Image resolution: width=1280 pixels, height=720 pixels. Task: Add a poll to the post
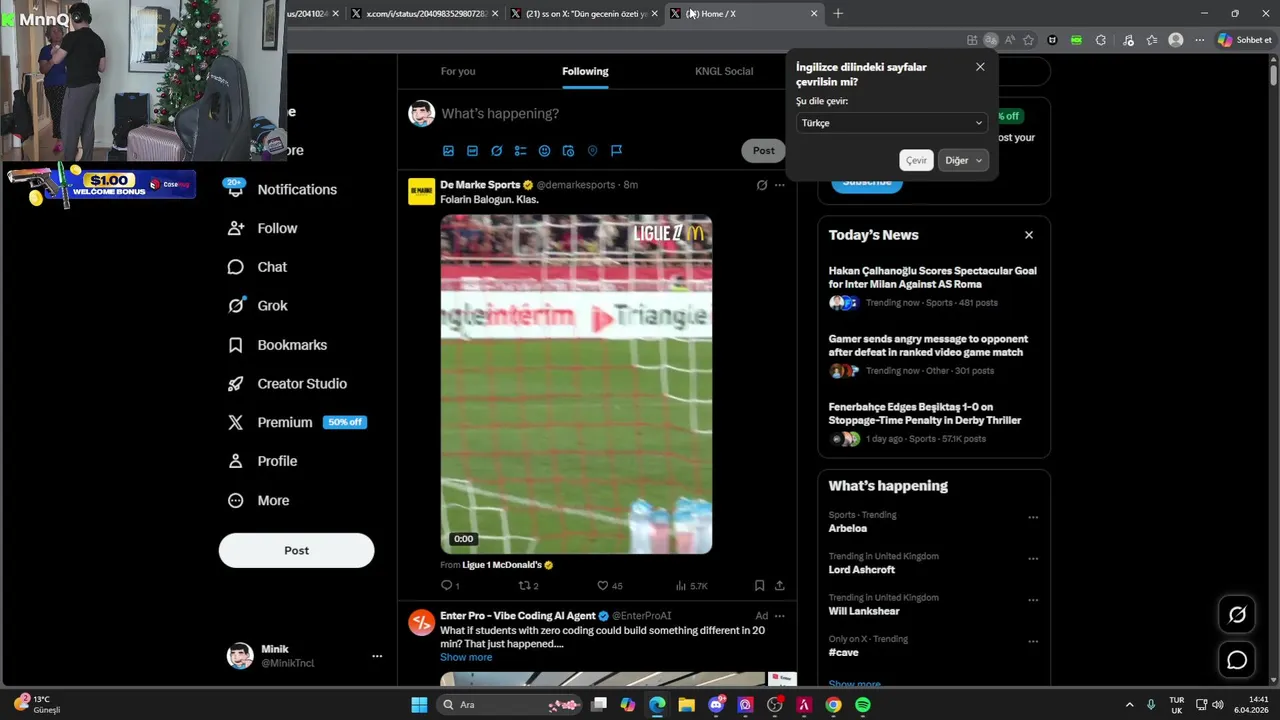(x=520, y=151)
